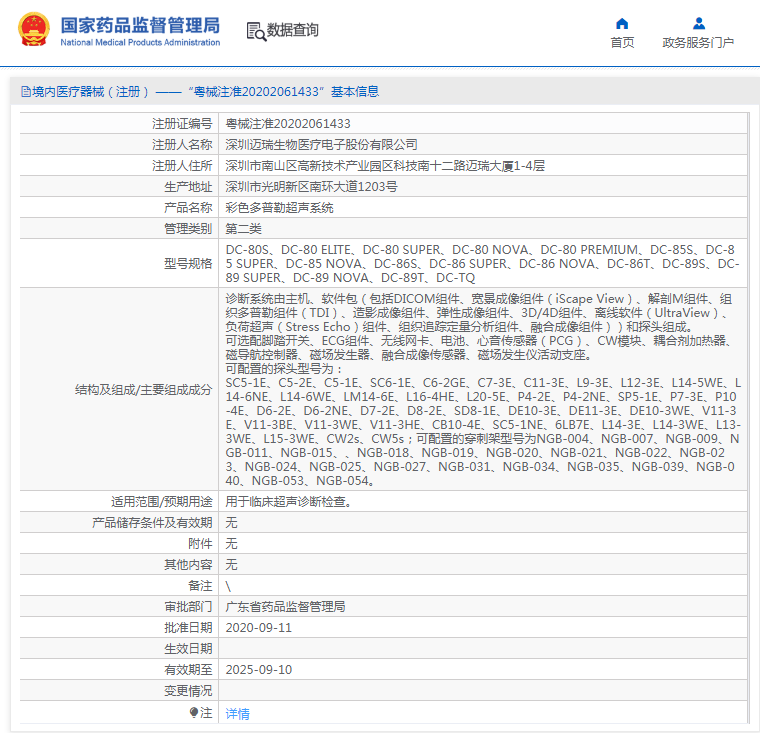The image size is (760, 733).
Task: Open the 详情 link in the 注 row
Action: (x=237, y=713)
